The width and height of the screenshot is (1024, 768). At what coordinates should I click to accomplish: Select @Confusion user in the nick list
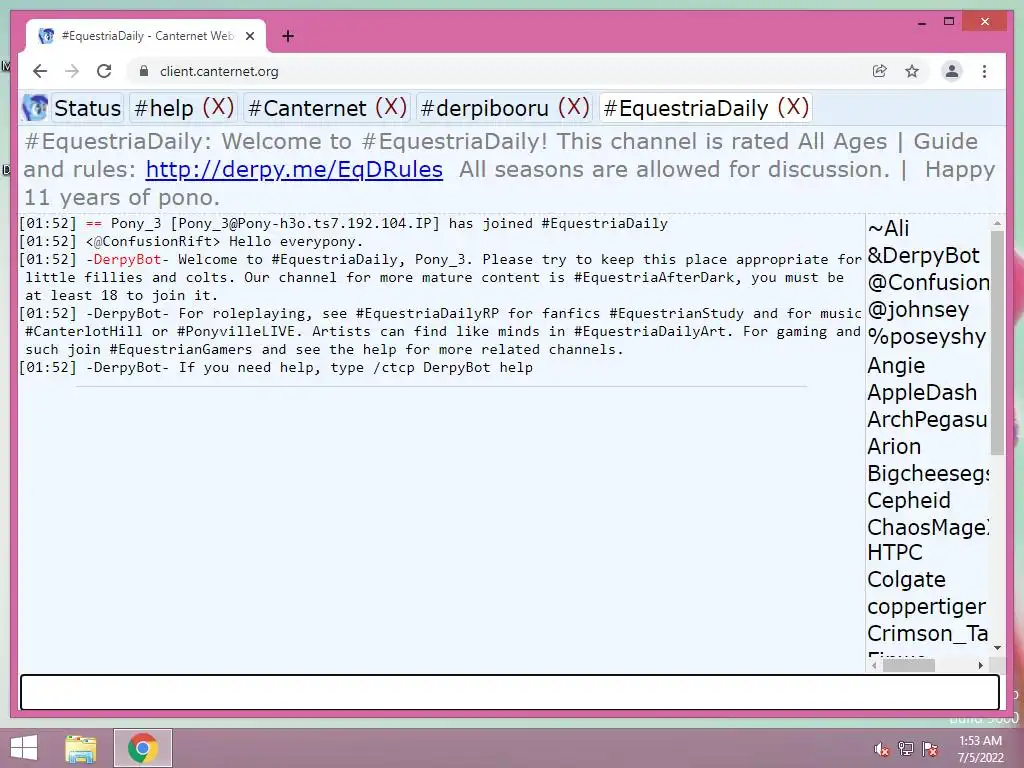(x=928, y=282)
